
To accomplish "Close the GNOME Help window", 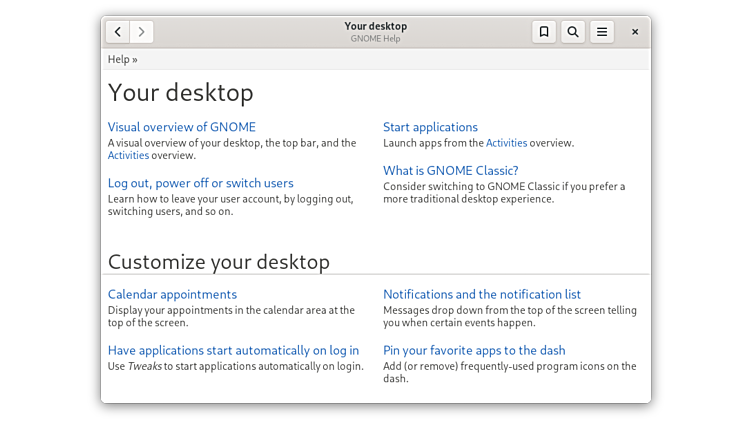I will [x=635, y=32].
